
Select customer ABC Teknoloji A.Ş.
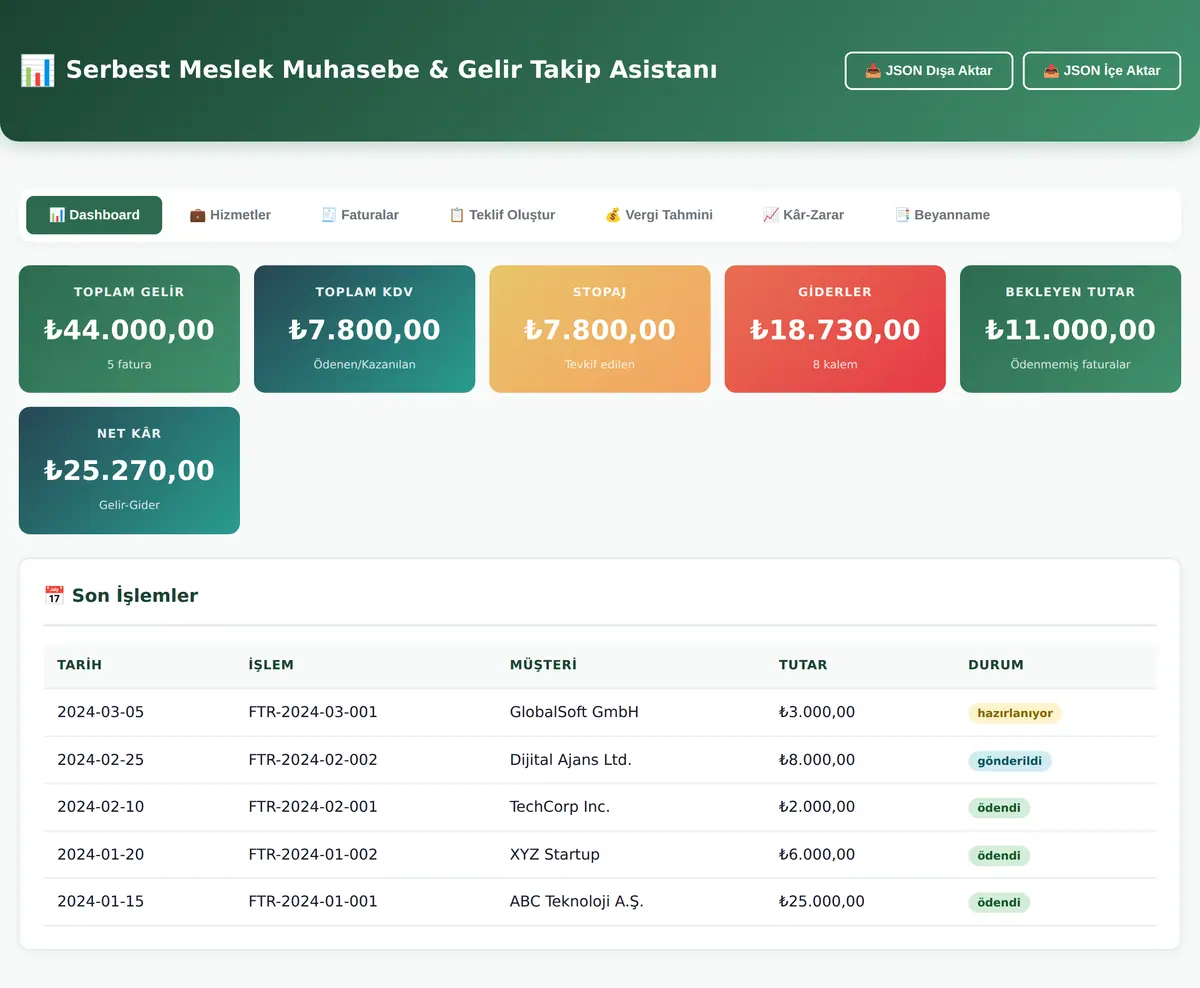click(577, 902)
